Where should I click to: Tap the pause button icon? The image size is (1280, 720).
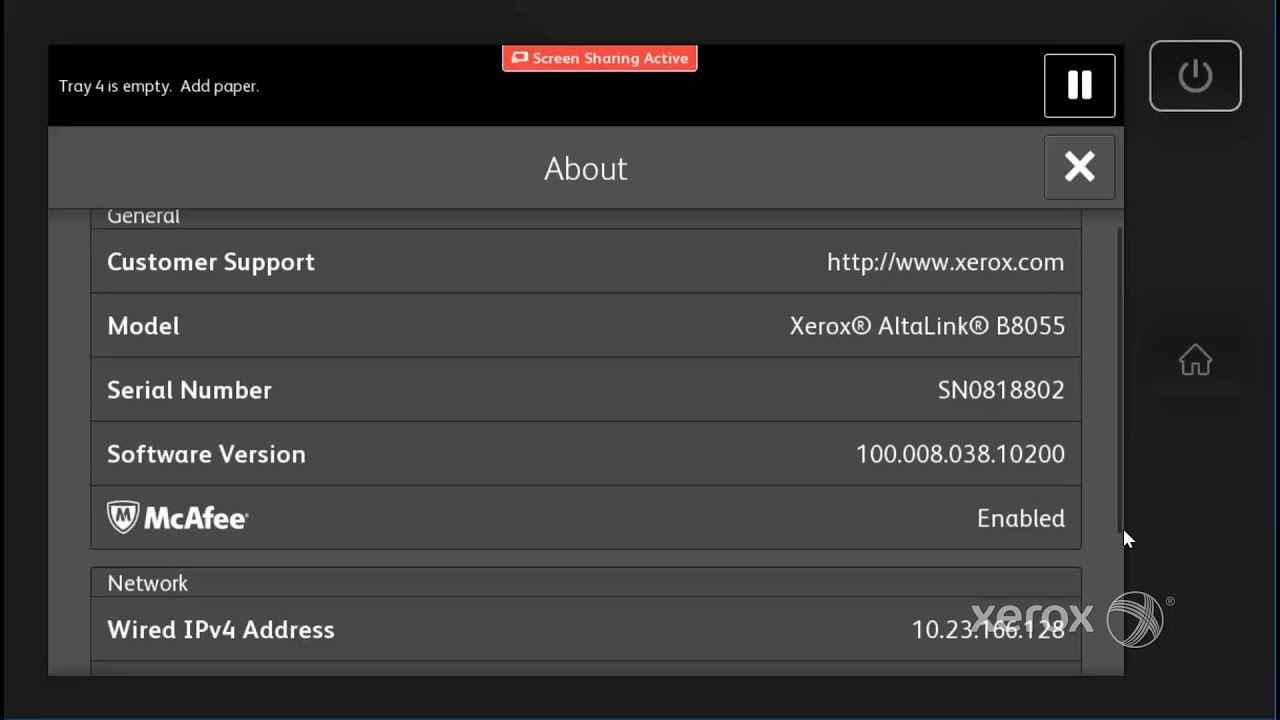tap(1079, 86)
